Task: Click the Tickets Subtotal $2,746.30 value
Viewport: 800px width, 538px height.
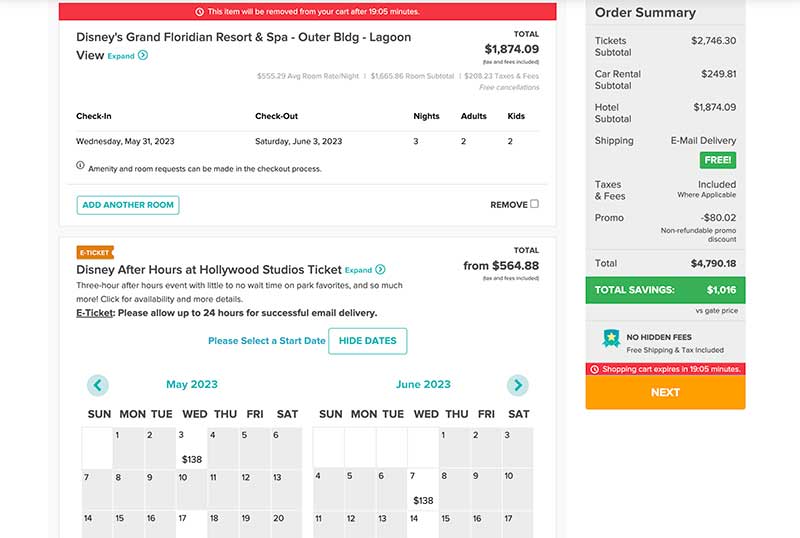Action: [713, 41]
